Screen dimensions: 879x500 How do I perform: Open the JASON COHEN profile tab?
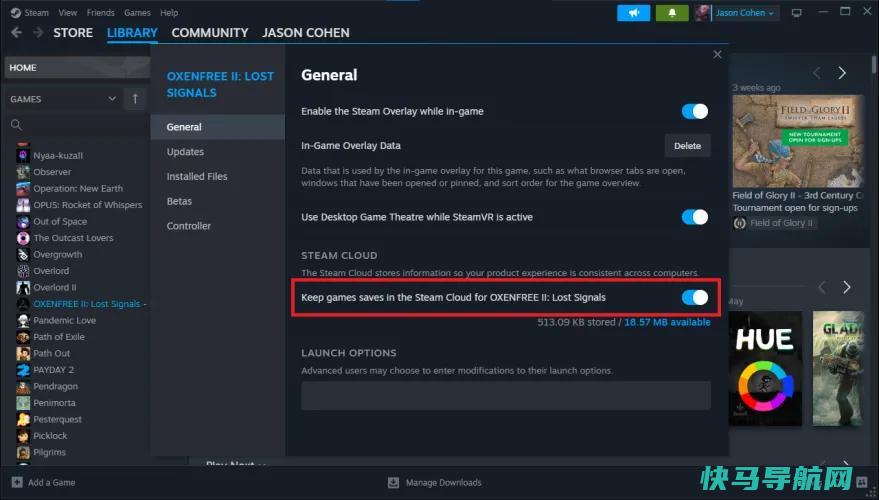click(x=306, y=33)
